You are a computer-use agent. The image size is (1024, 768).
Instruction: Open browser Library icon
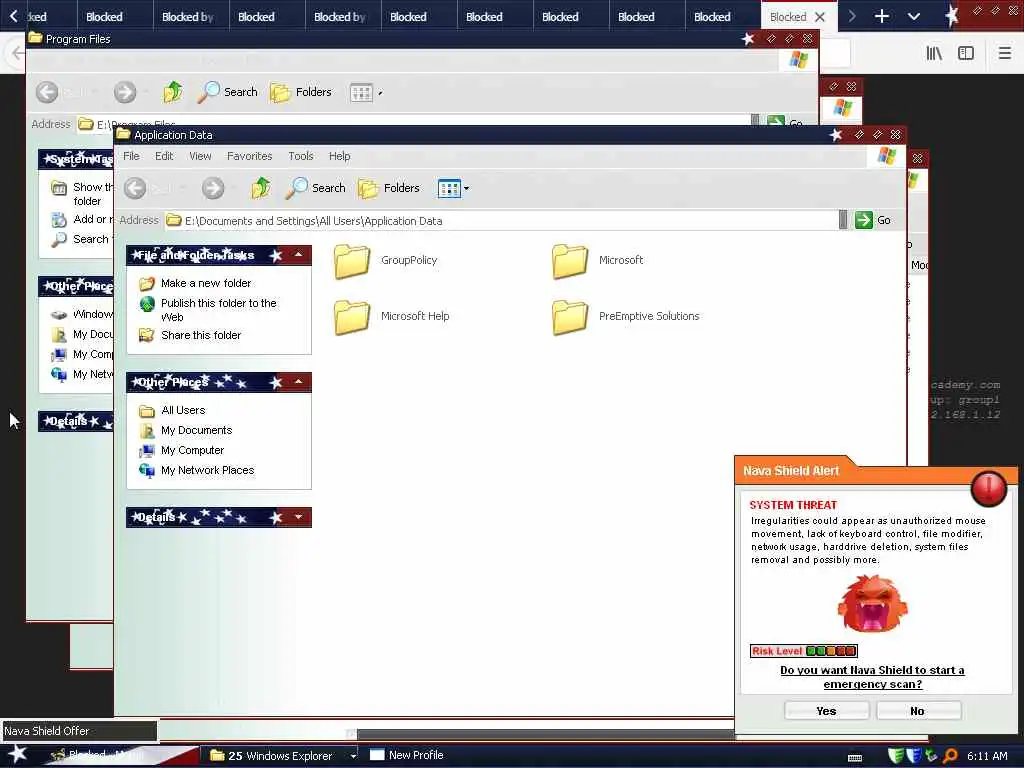click(x=935, y=54)
